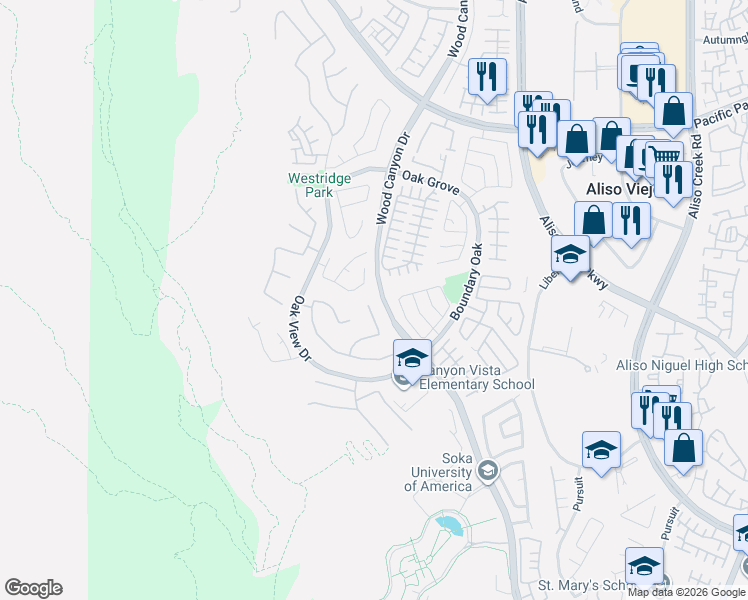748x600 pixels.
Task: Open shopping bag marker below Aliso Niguel High School
Action: pos(683,449)
